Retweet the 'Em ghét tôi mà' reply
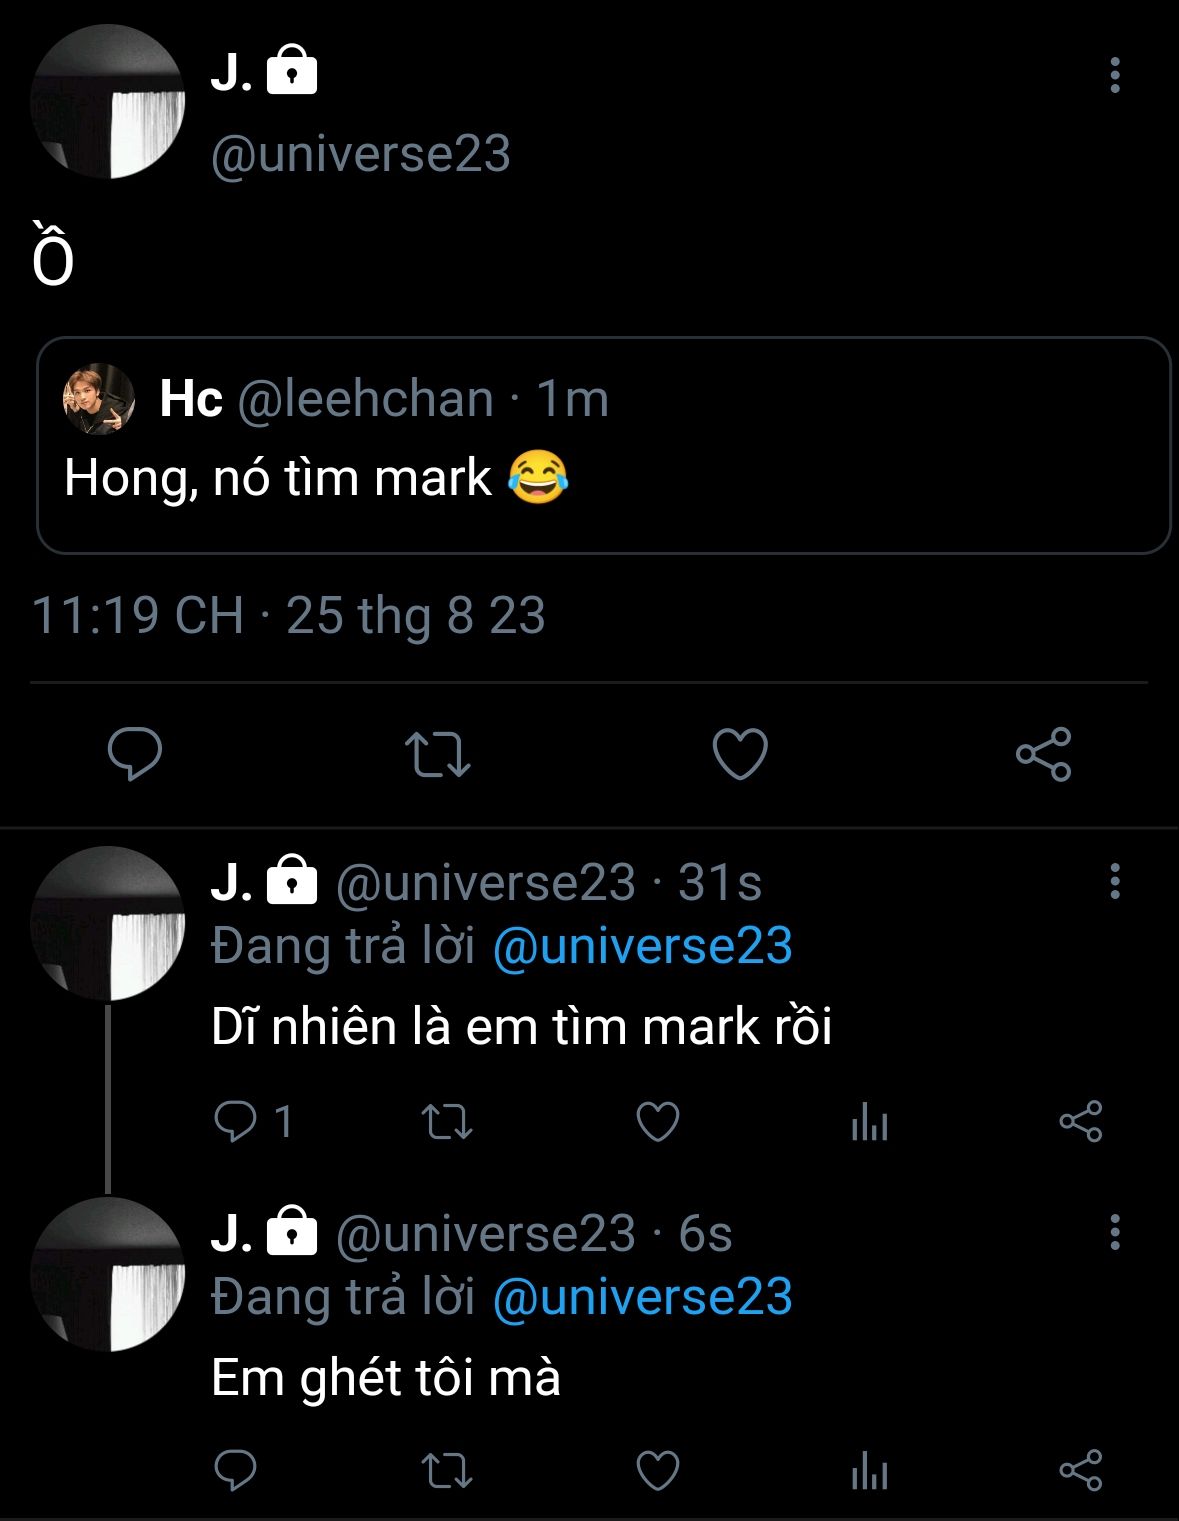The width and height of the screenshot is (1179, 1521). (x=446, y=1470)
